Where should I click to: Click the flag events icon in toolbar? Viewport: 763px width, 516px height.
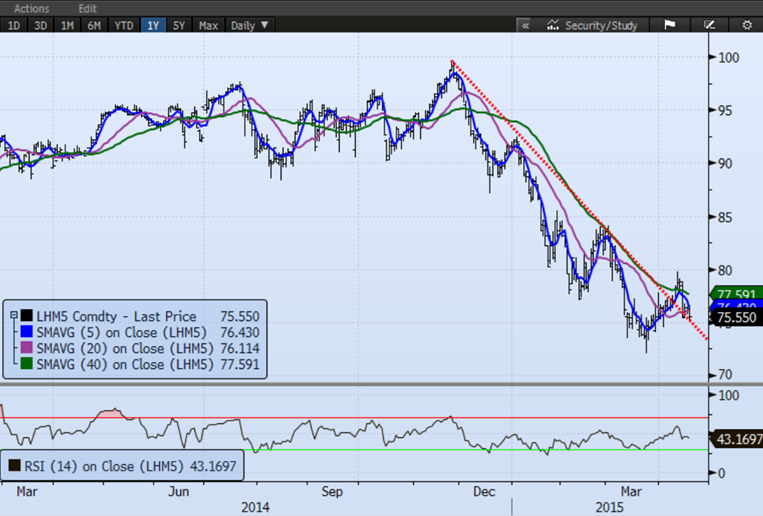pyautogui.click(x=670, y=24)
